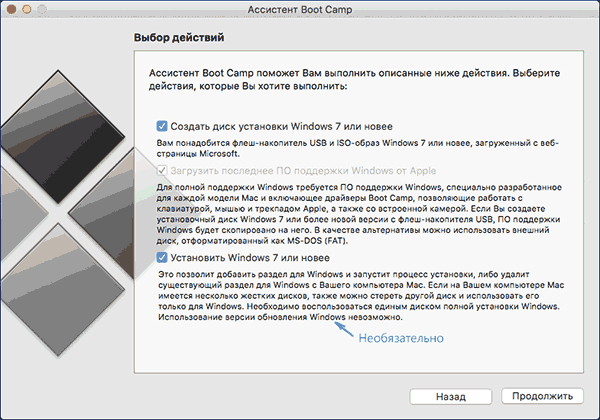This screenshot has width=600, height=420.
Task: Click the intro paragraph 'Ассистент Boot Camp поможет'
Action: (350, 80)
